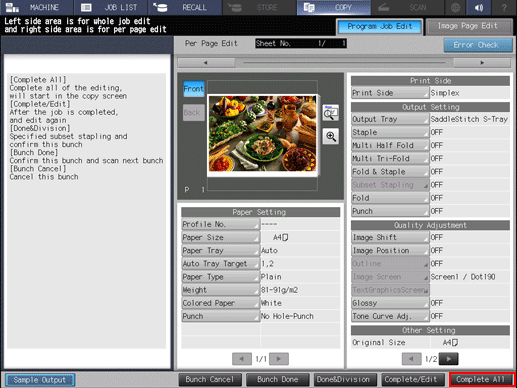Open the globe icon in top bar
The height and width of the screenshot is (388, 517).
[455, 7]
